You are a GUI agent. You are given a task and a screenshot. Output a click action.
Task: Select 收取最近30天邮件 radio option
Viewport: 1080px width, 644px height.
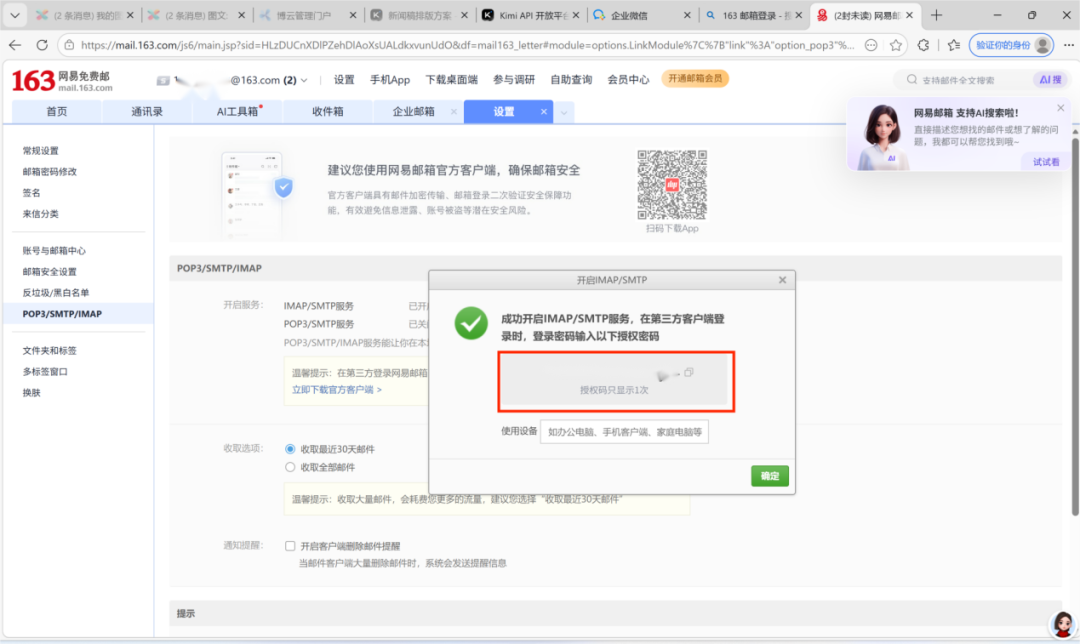pyautogui.click(x=290, y=449)
